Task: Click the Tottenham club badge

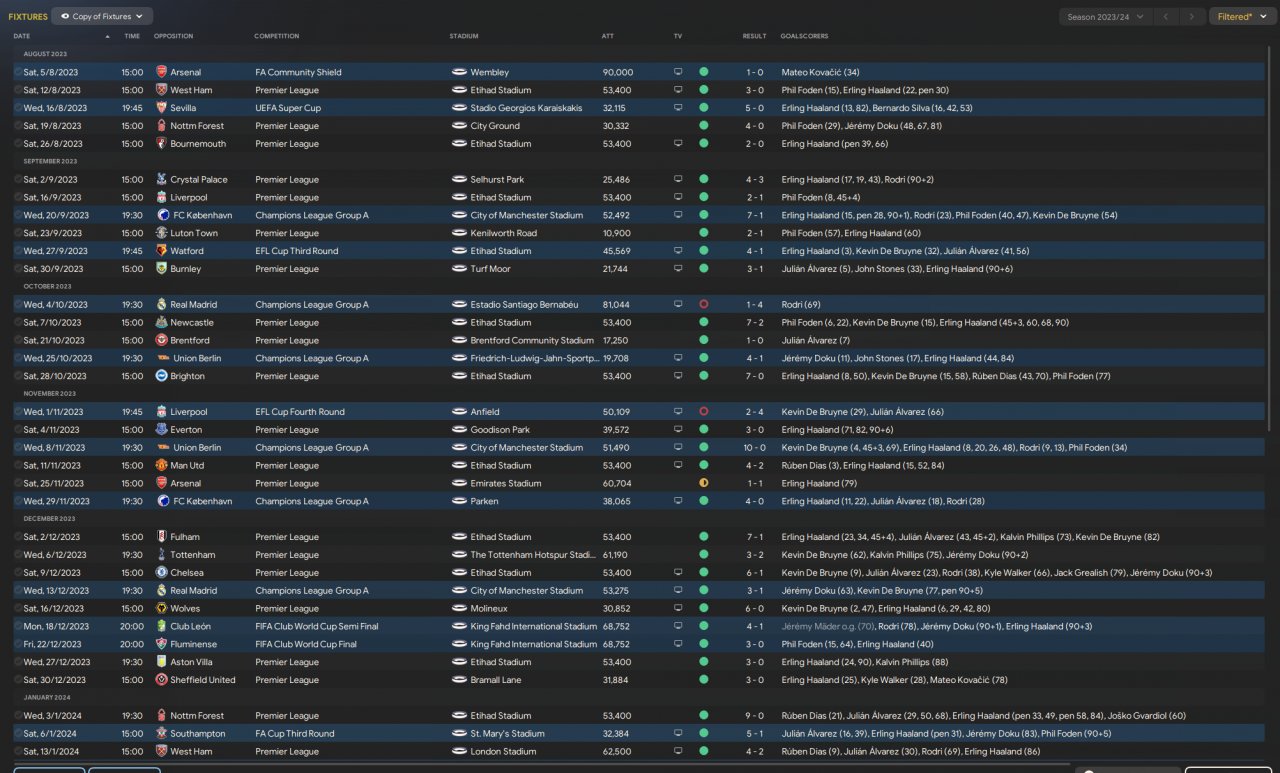Action: pyautogui.click(x=162, y=555)
